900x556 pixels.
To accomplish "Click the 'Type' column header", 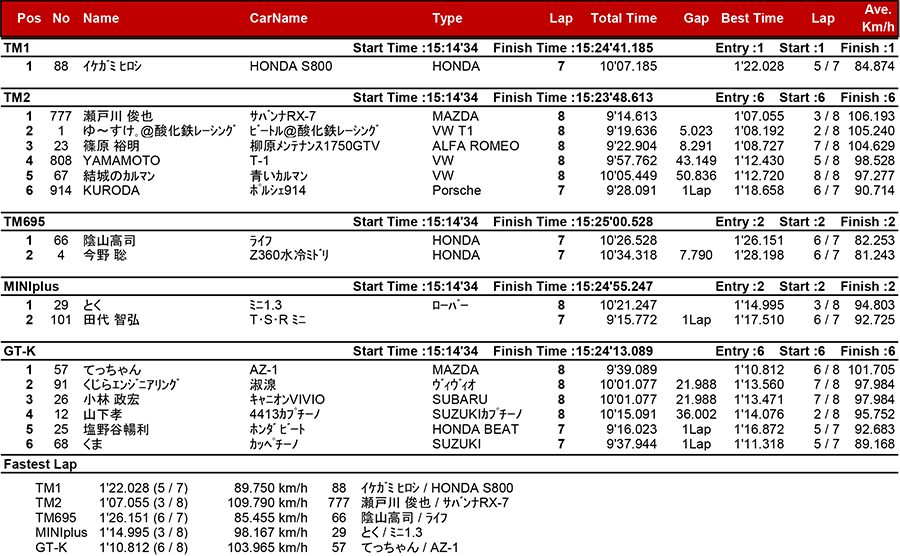I will 447,19.
